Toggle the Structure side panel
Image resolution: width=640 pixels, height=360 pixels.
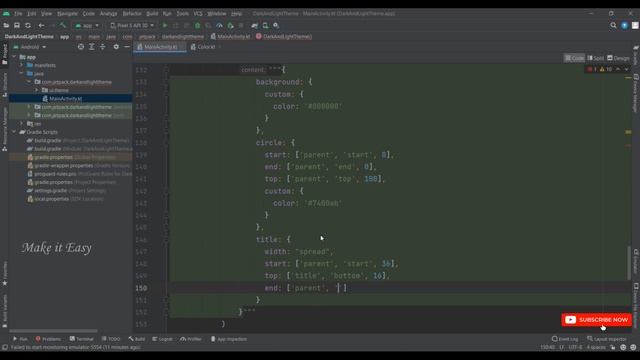pos(4,85)
